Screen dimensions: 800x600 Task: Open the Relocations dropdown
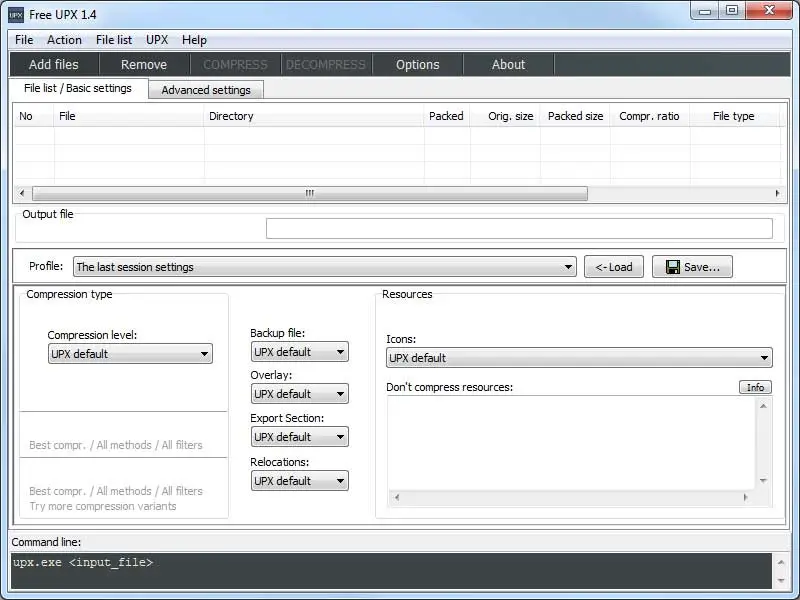299,481
